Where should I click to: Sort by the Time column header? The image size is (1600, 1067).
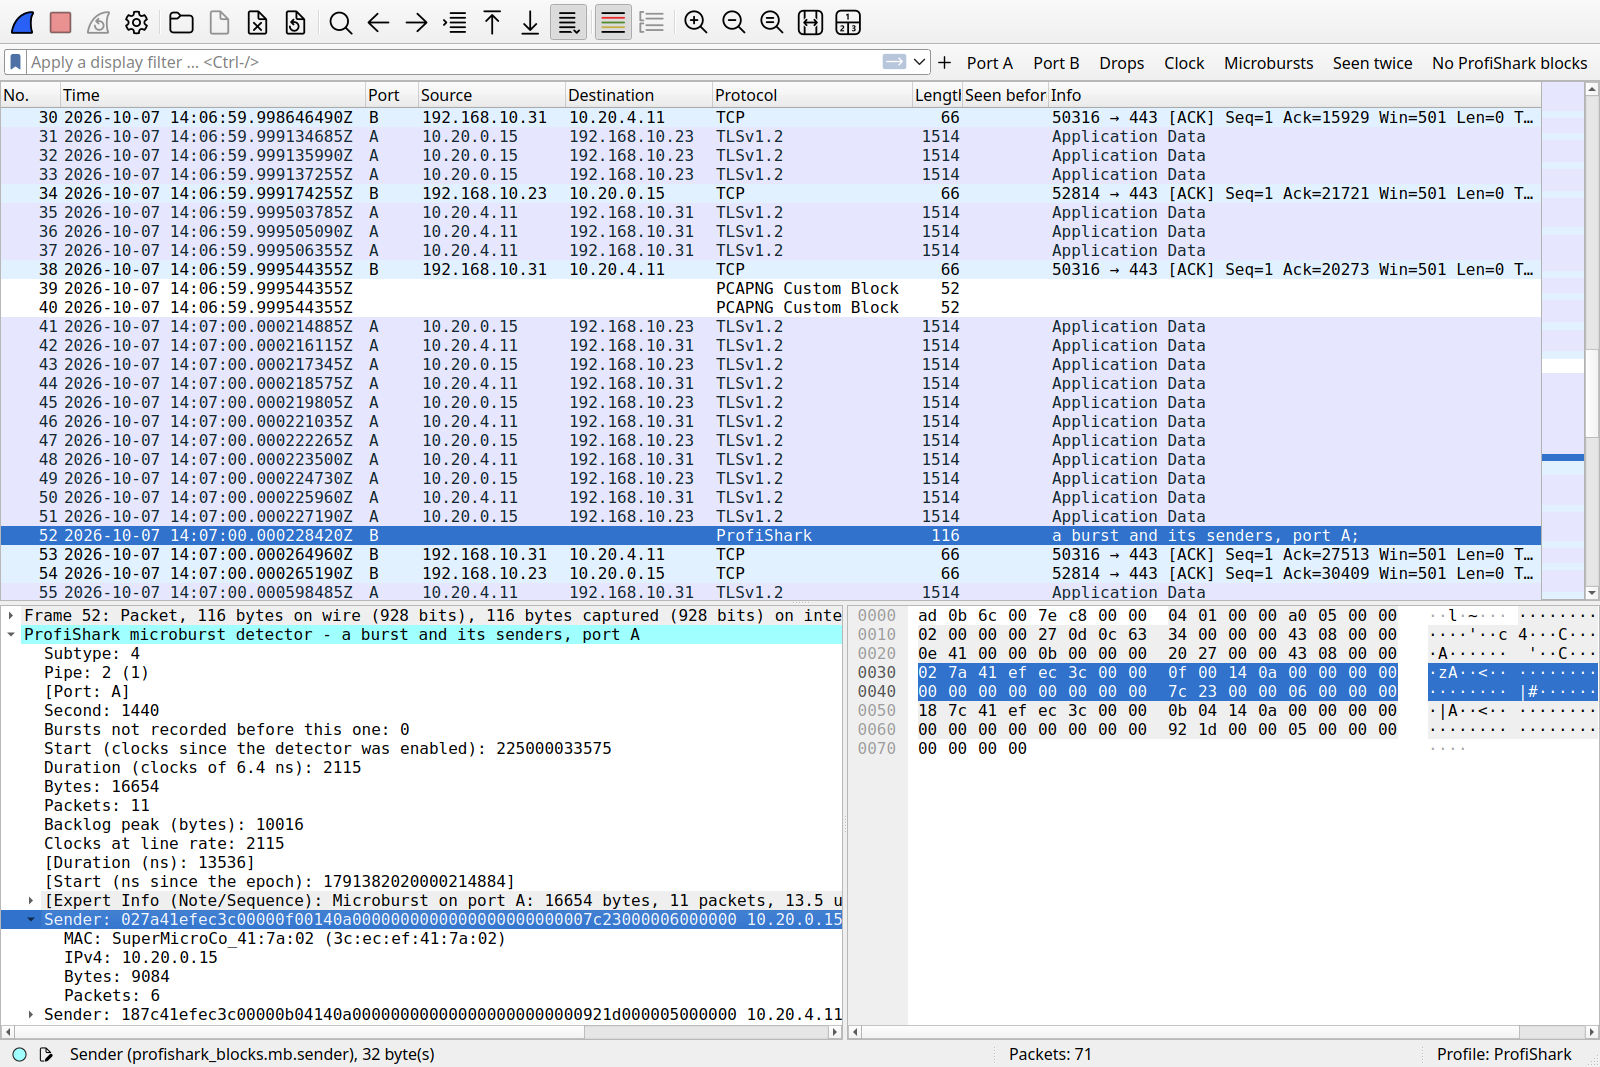point(212,95)
